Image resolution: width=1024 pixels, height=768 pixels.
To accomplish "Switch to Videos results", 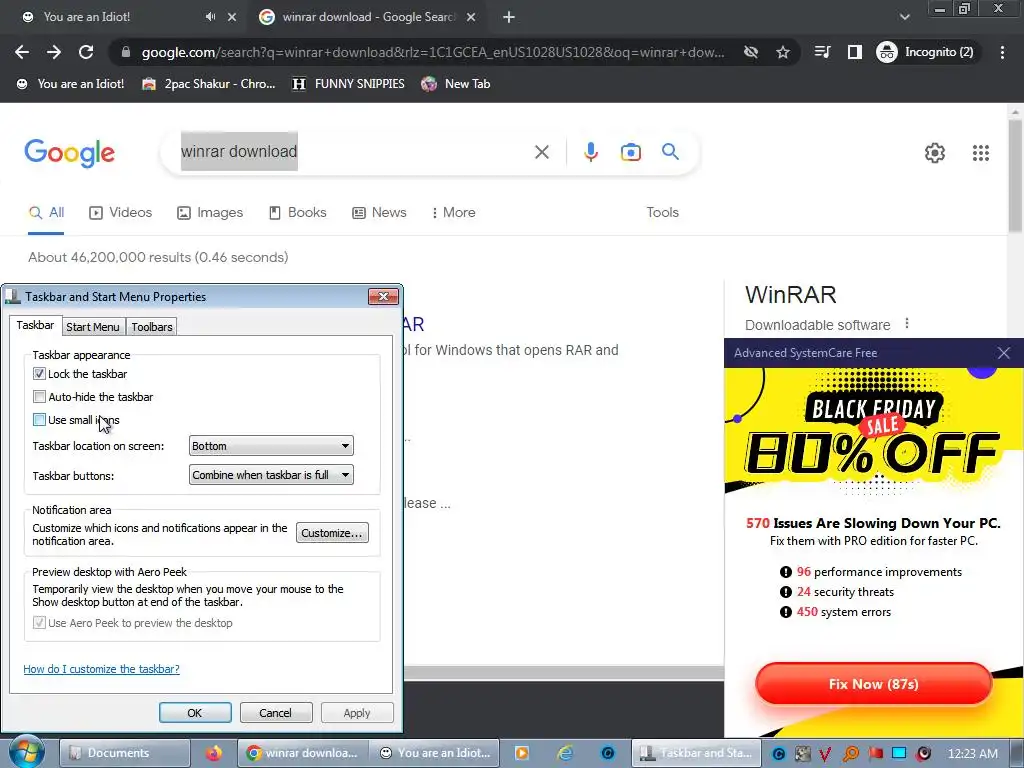I will [121, 213].
